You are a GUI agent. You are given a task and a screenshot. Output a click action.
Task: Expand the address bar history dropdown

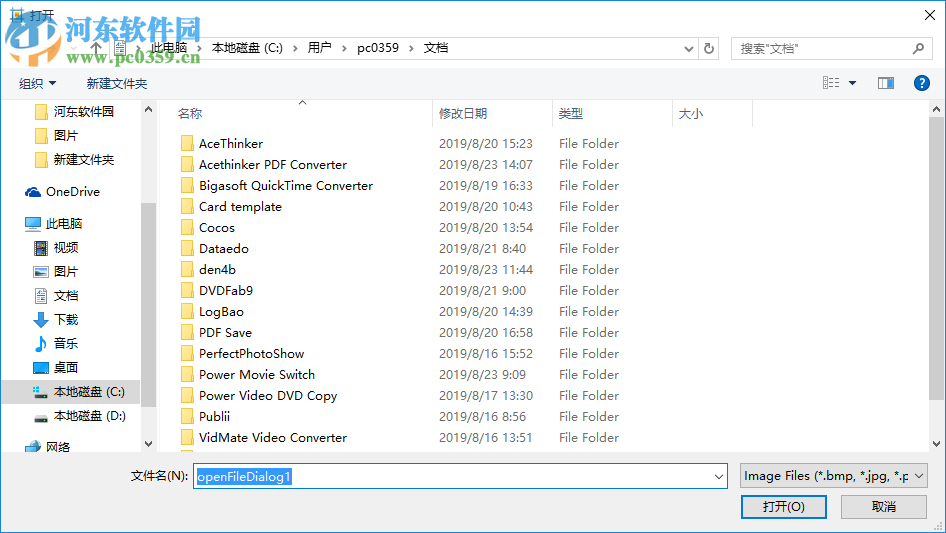tap(688, 49)
